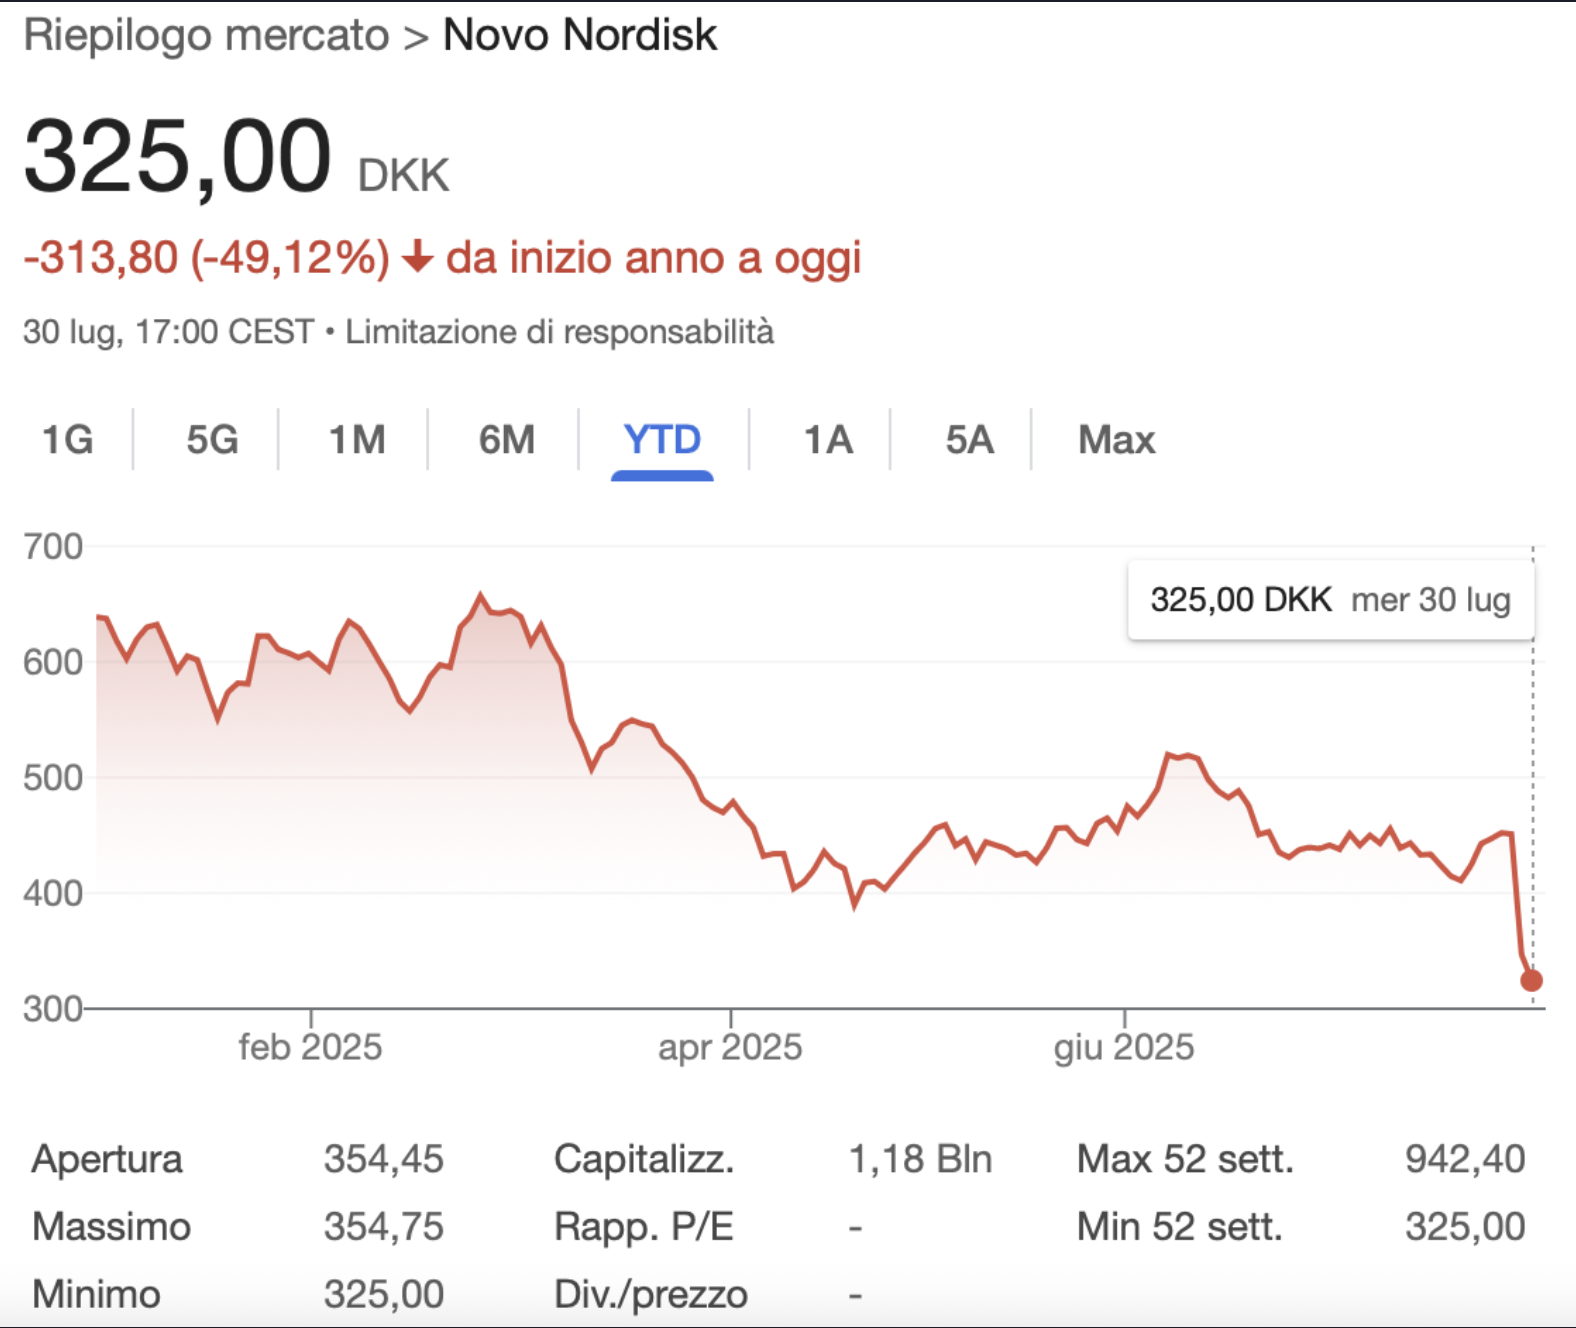Show the 1M price chart
1576x1328 pixels.
pyautogui.click(x=357, y=440)
